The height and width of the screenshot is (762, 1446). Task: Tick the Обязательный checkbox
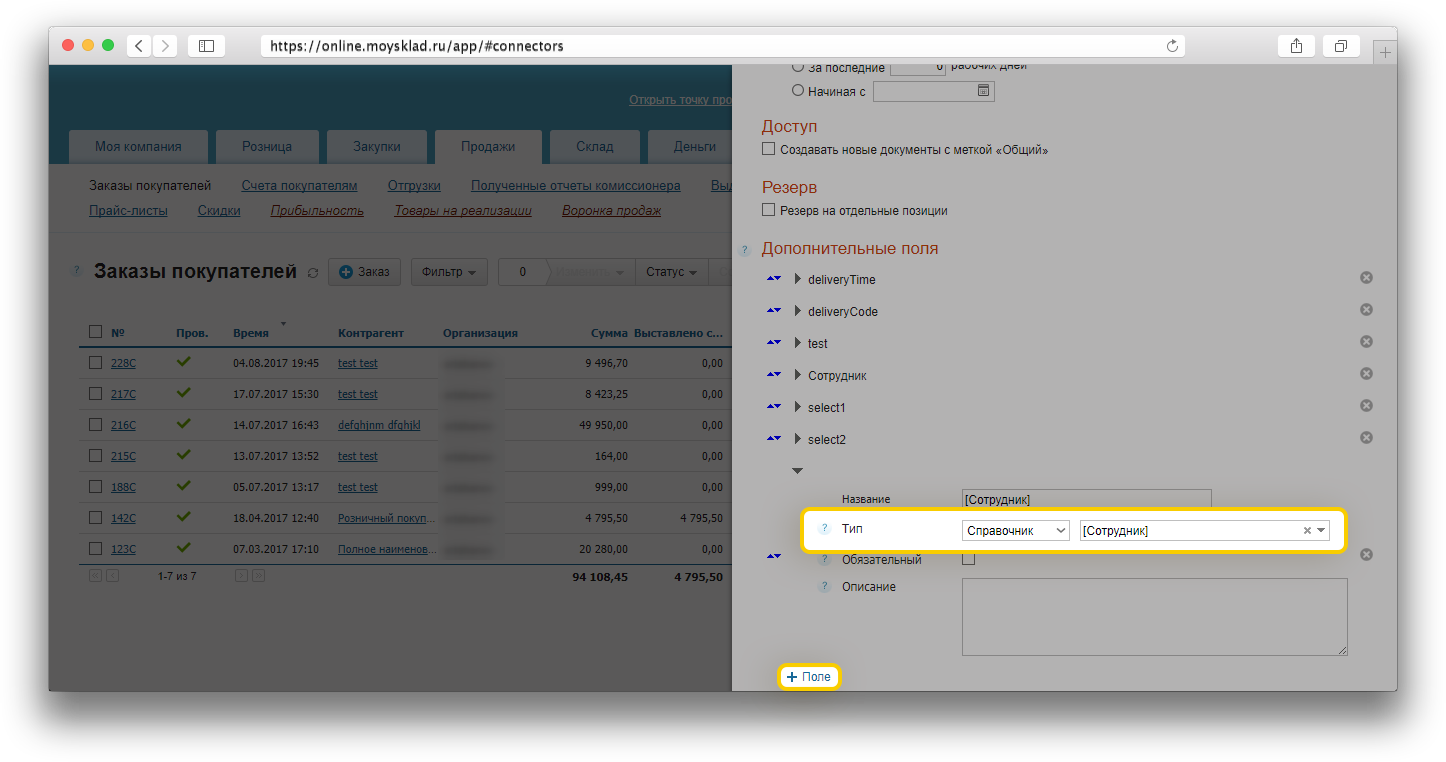coord(968,559)
